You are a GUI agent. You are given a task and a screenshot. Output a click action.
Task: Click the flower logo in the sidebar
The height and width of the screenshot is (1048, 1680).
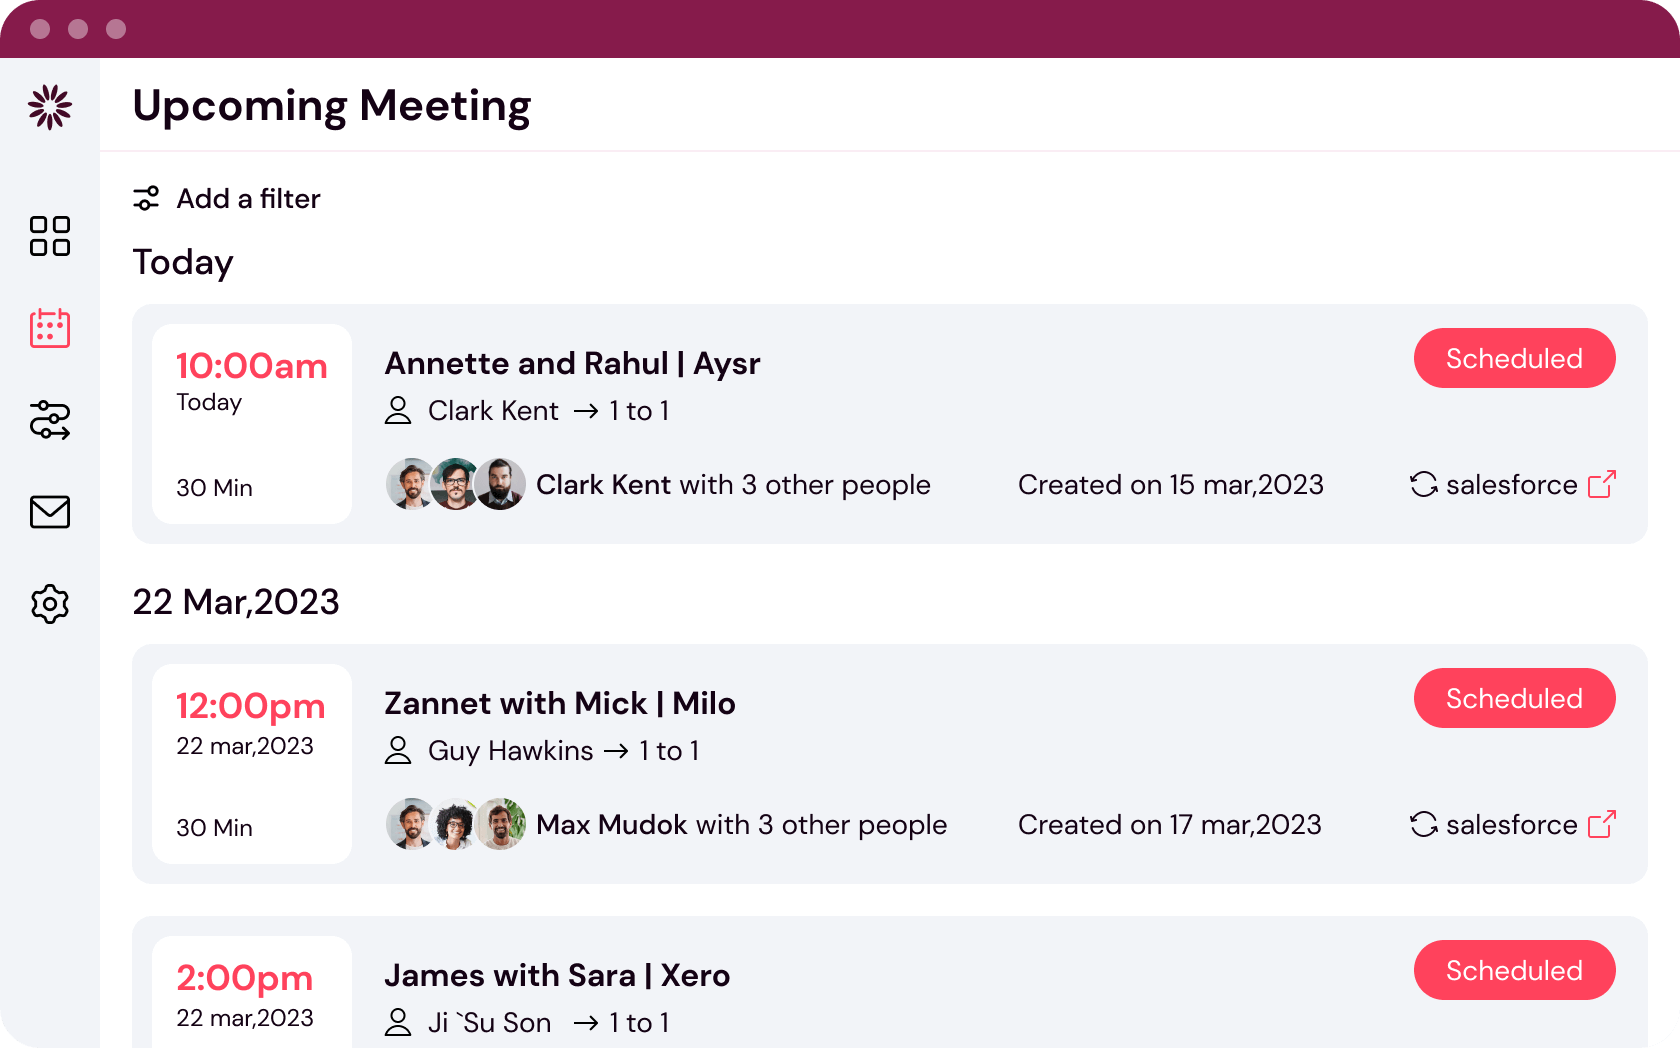point(50,107)
